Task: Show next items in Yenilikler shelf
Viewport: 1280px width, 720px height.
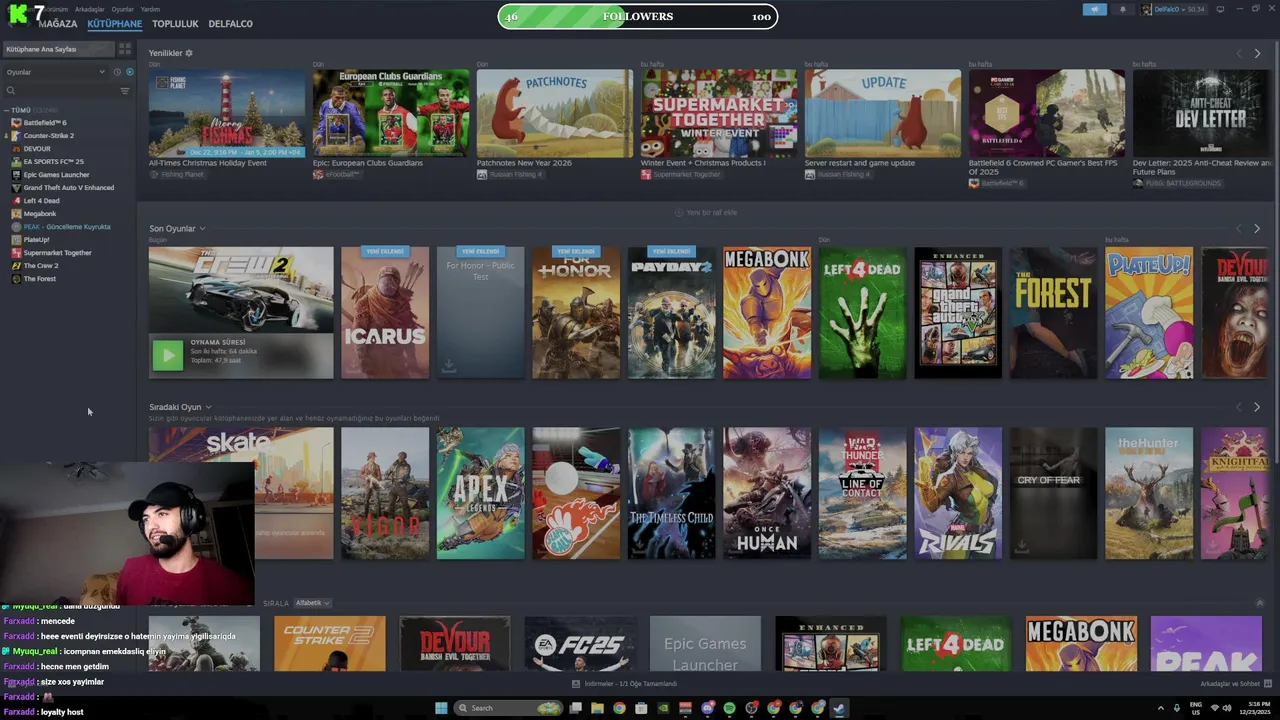Action: pyautogui.click(x=1257, y=54)
